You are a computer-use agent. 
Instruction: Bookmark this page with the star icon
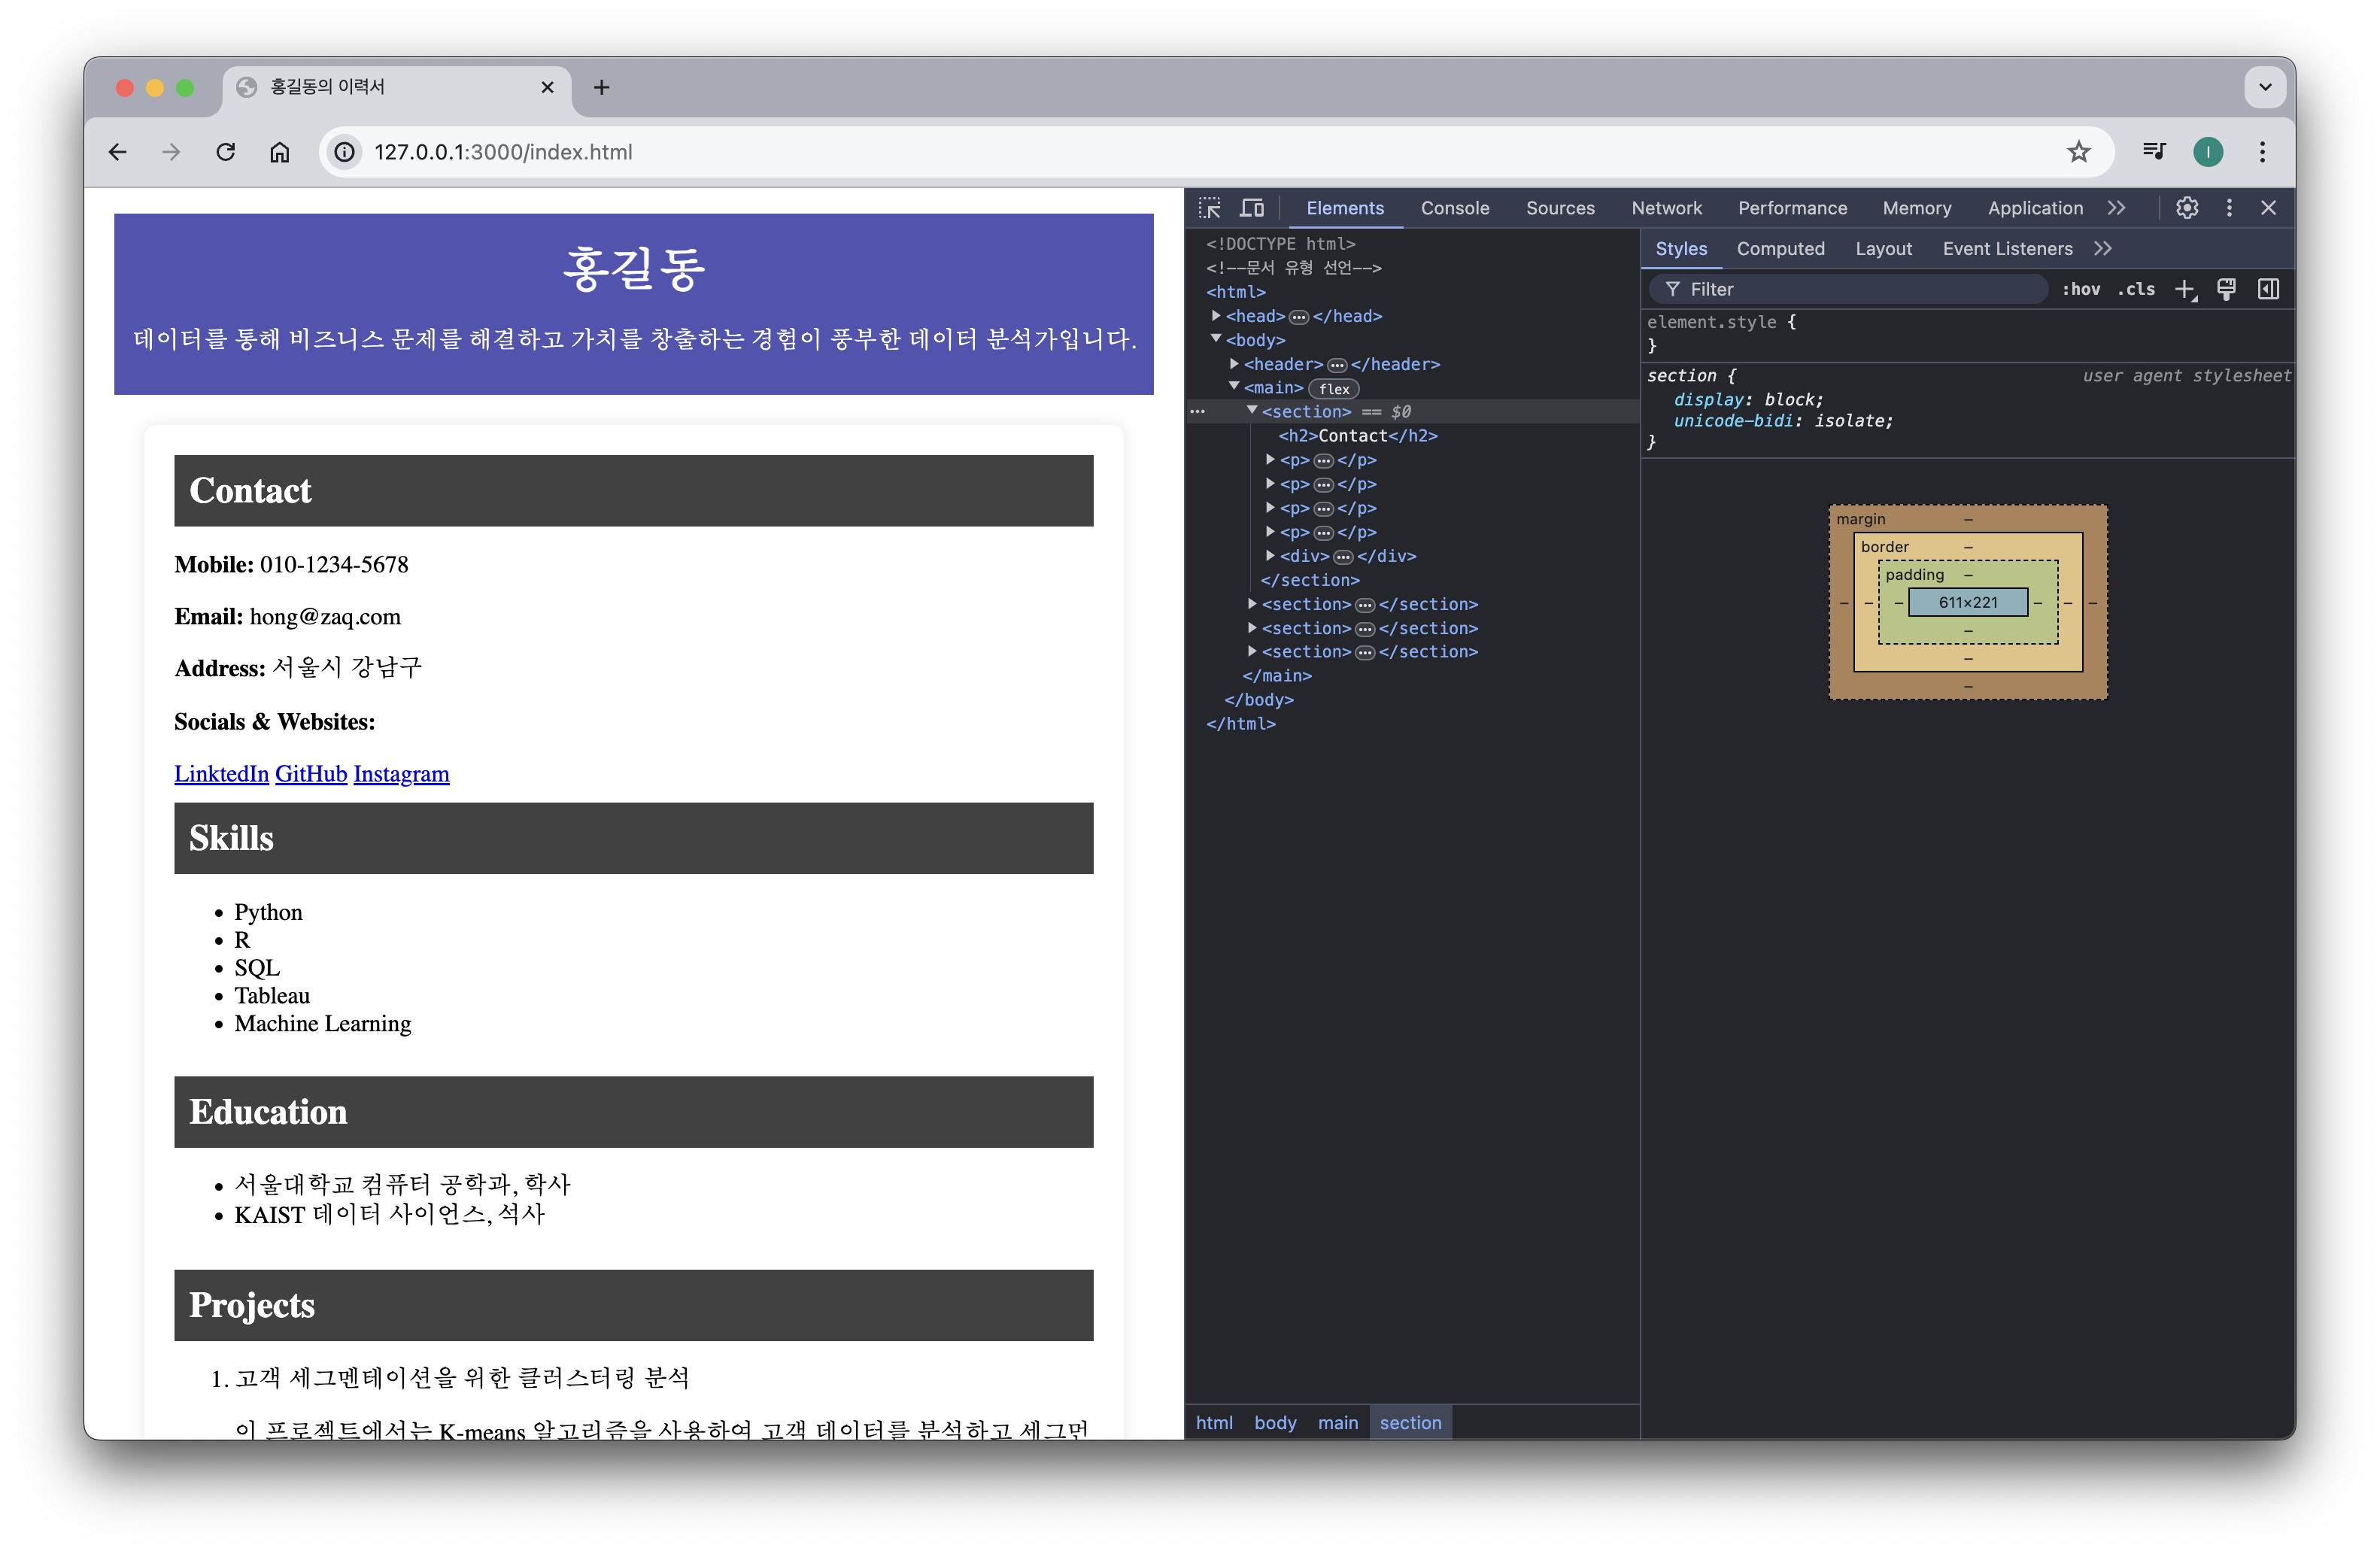point(2079,152)
